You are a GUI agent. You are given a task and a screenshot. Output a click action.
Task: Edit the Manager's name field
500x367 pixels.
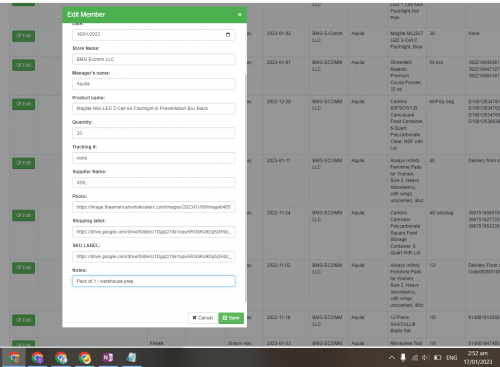pos(153,84)
